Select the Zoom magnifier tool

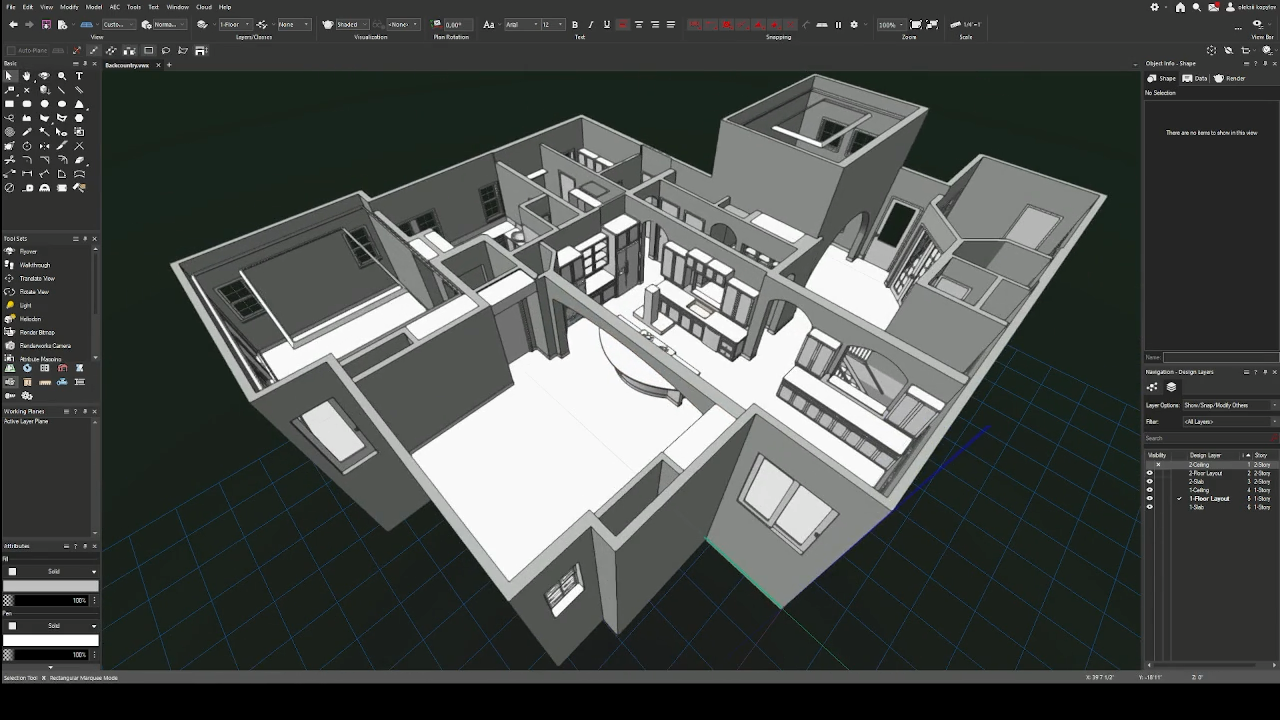click(x=62, y=76)
